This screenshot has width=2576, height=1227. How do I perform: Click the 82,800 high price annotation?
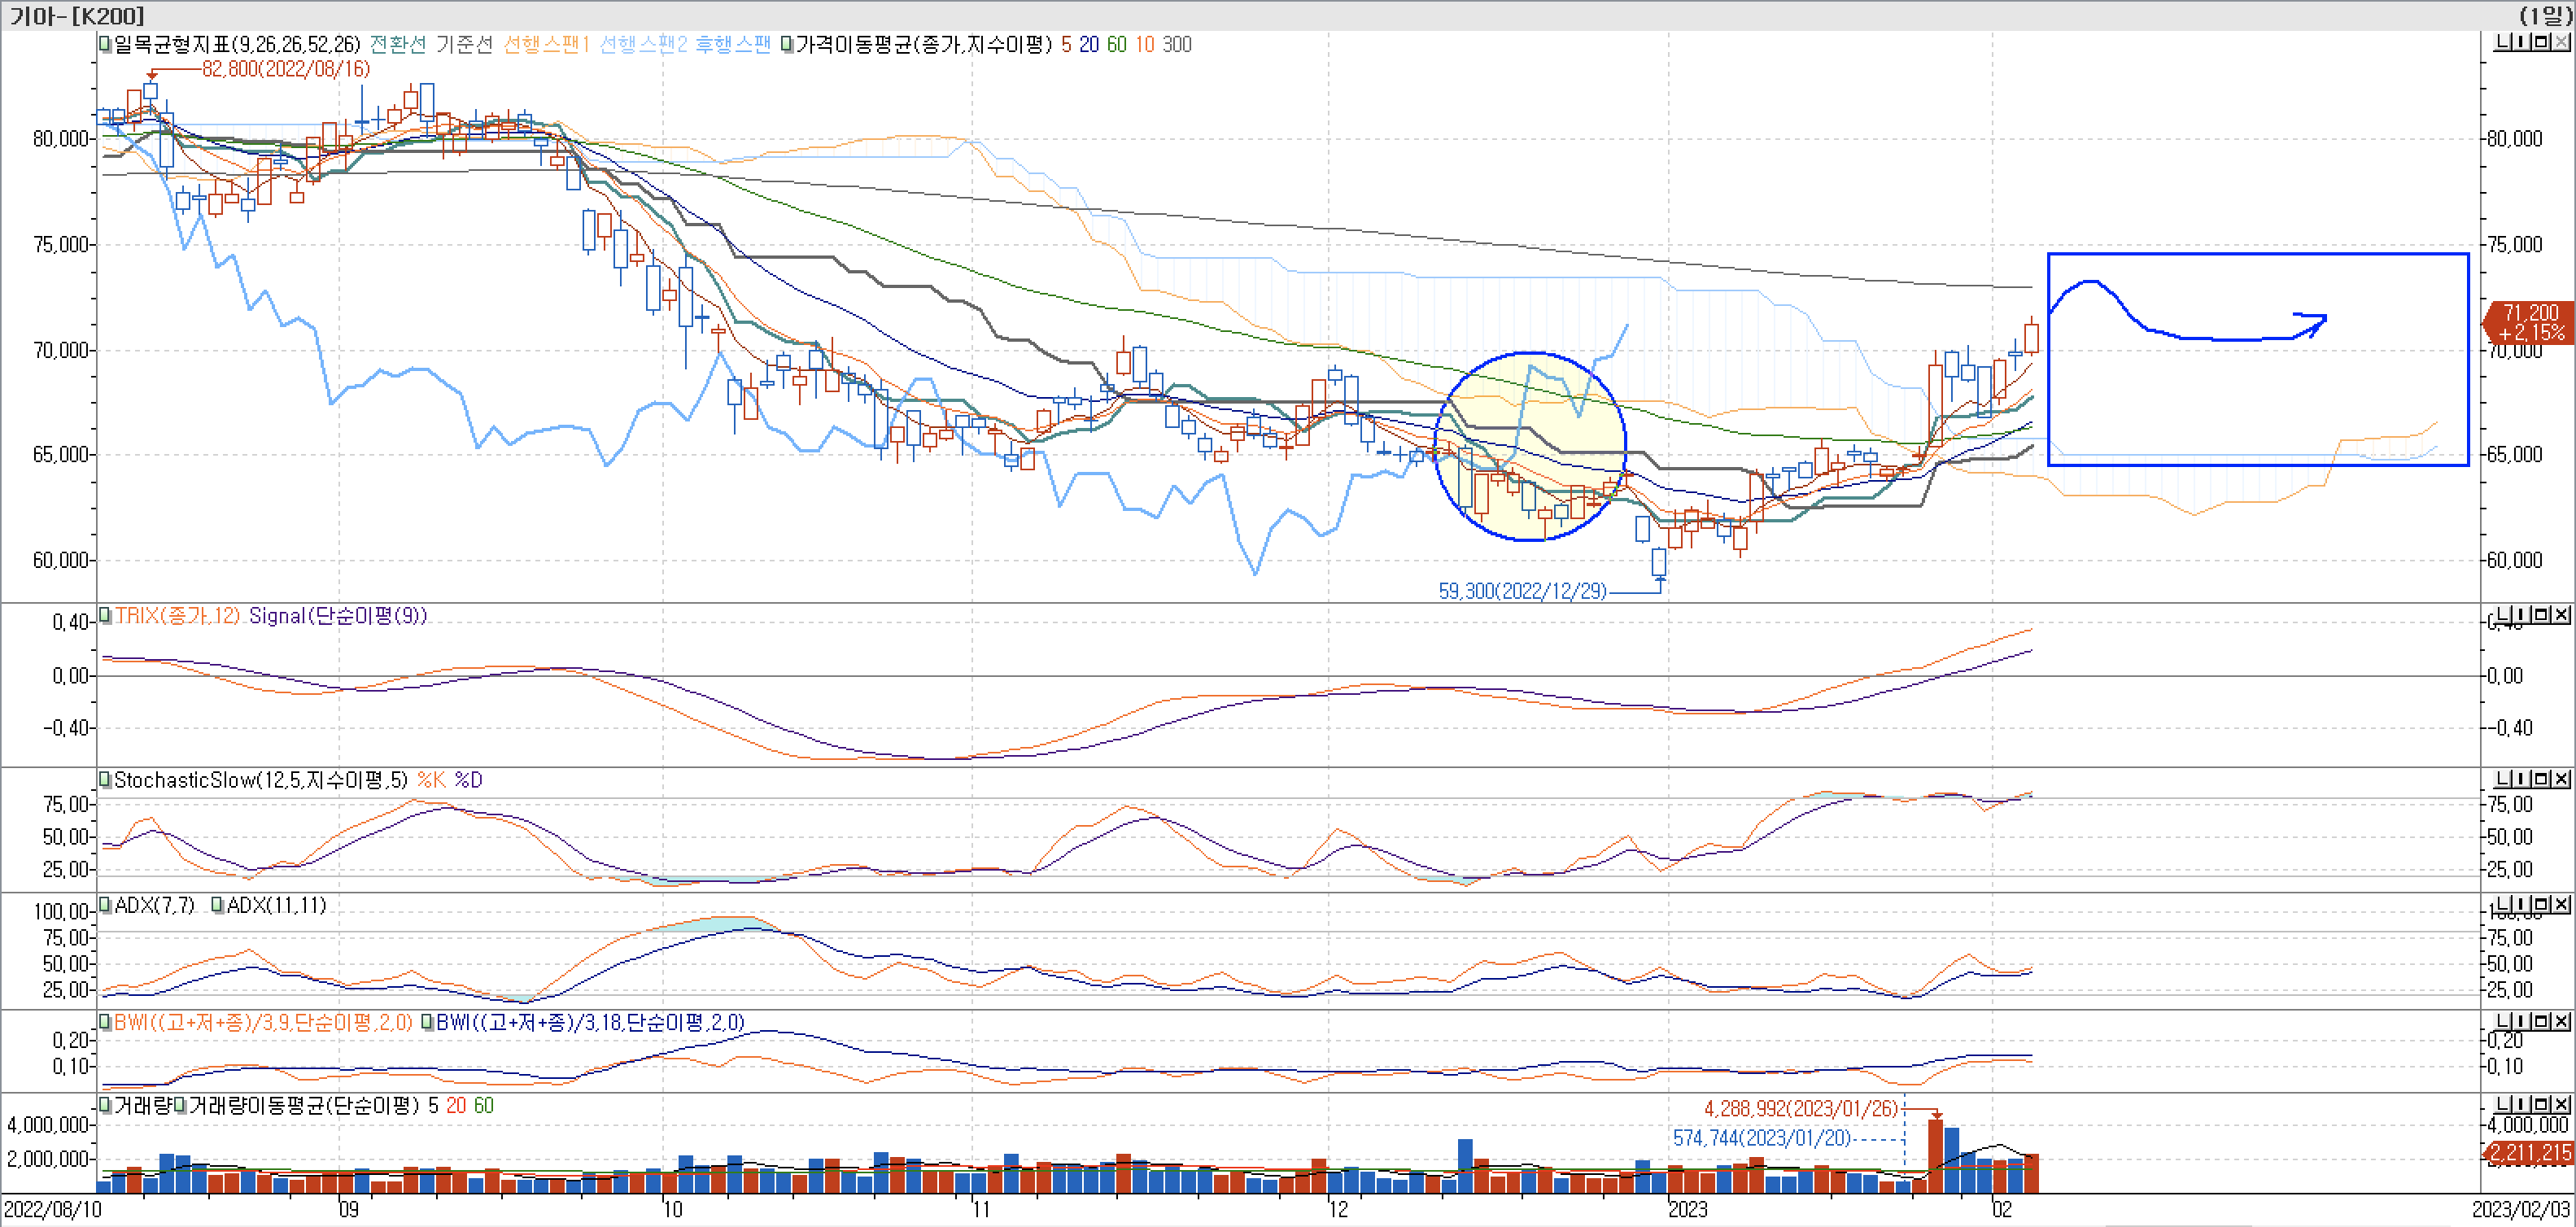pyautogui.click(x=286, y=69)
